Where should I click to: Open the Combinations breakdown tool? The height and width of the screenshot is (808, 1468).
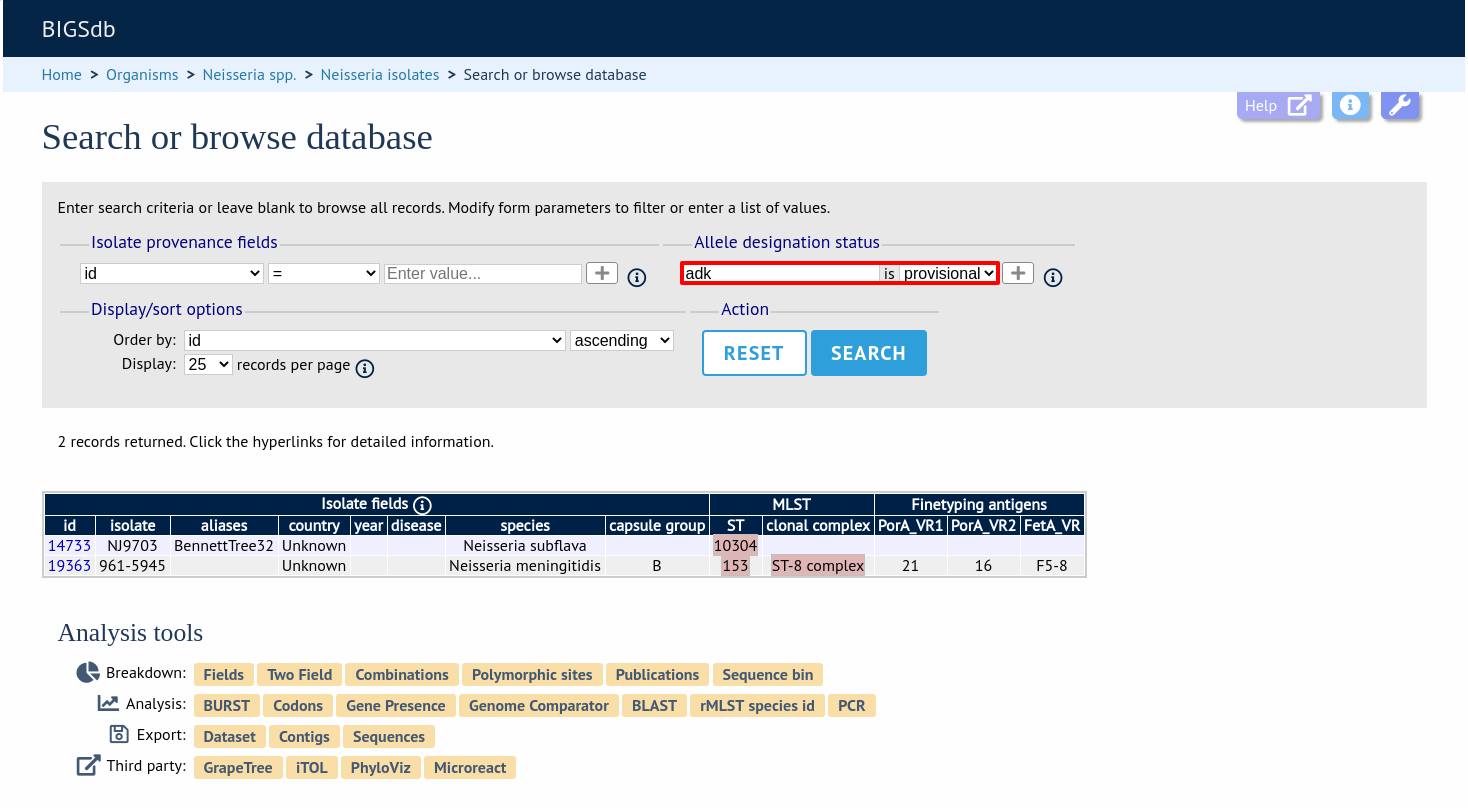click(402, 675)
